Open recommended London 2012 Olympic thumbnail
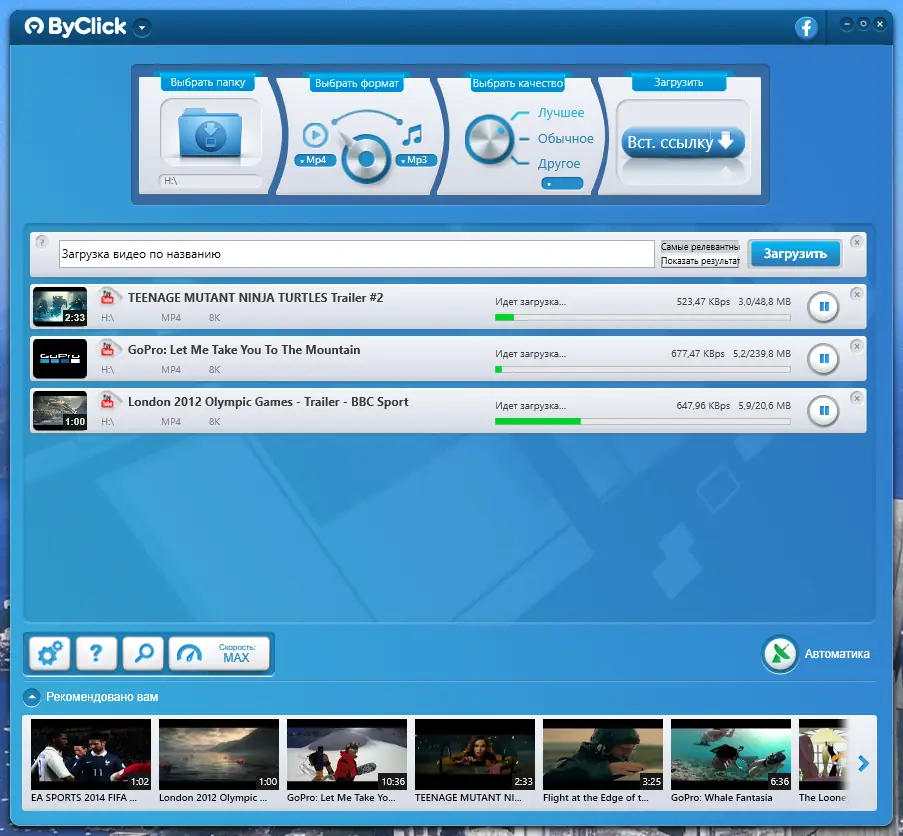The image size is (903, 836). coord(219,754)
